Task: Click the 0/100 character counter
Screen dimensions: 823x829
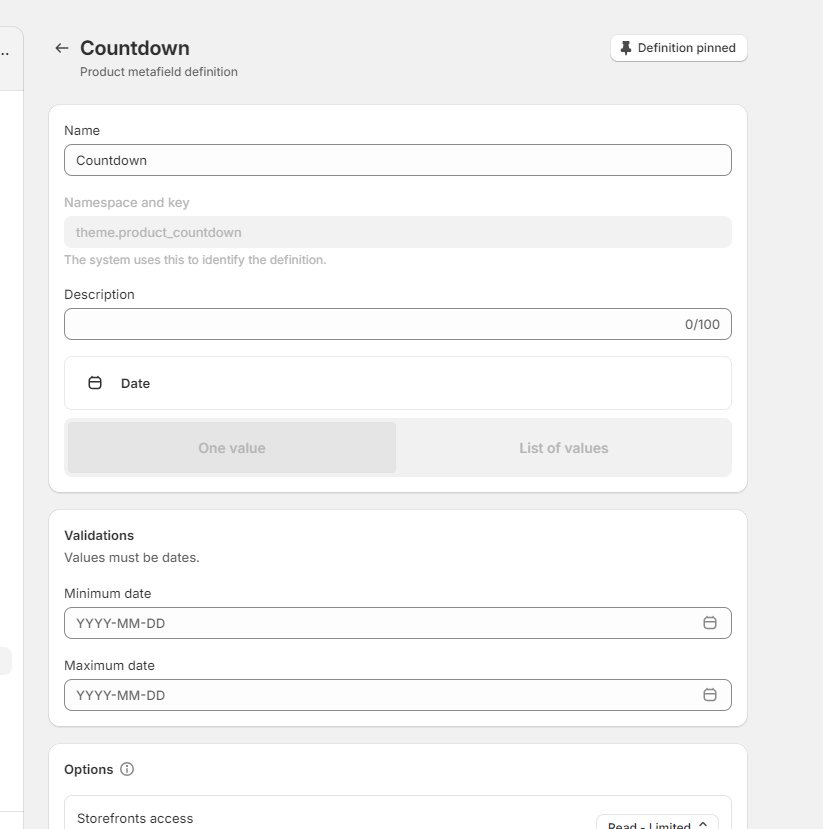Action: pos(702,324)
